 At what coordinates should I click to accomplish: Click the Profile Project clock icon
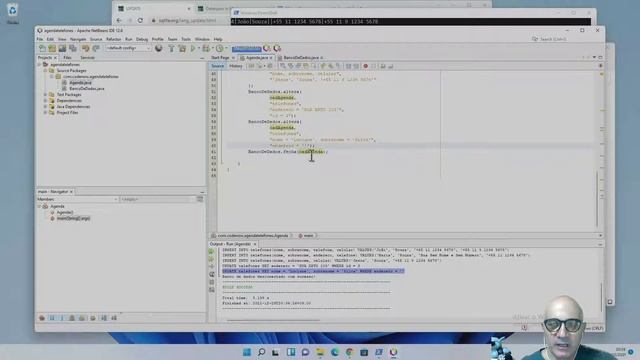tap(220, 49)
